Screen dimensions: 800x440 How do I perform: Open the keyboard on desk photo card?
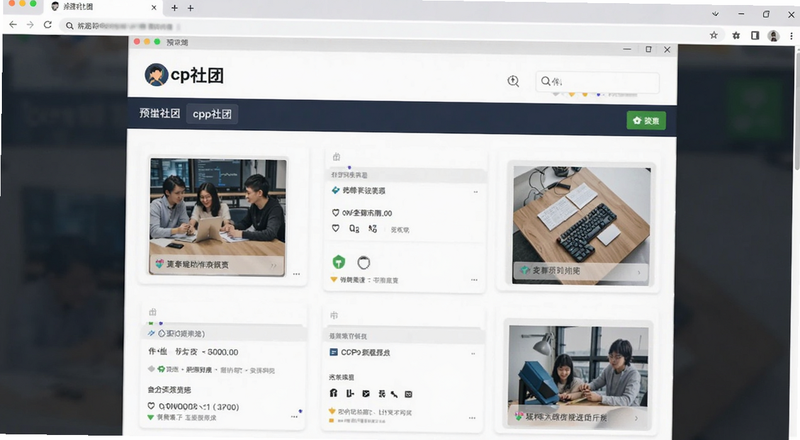tap(581, 225)
